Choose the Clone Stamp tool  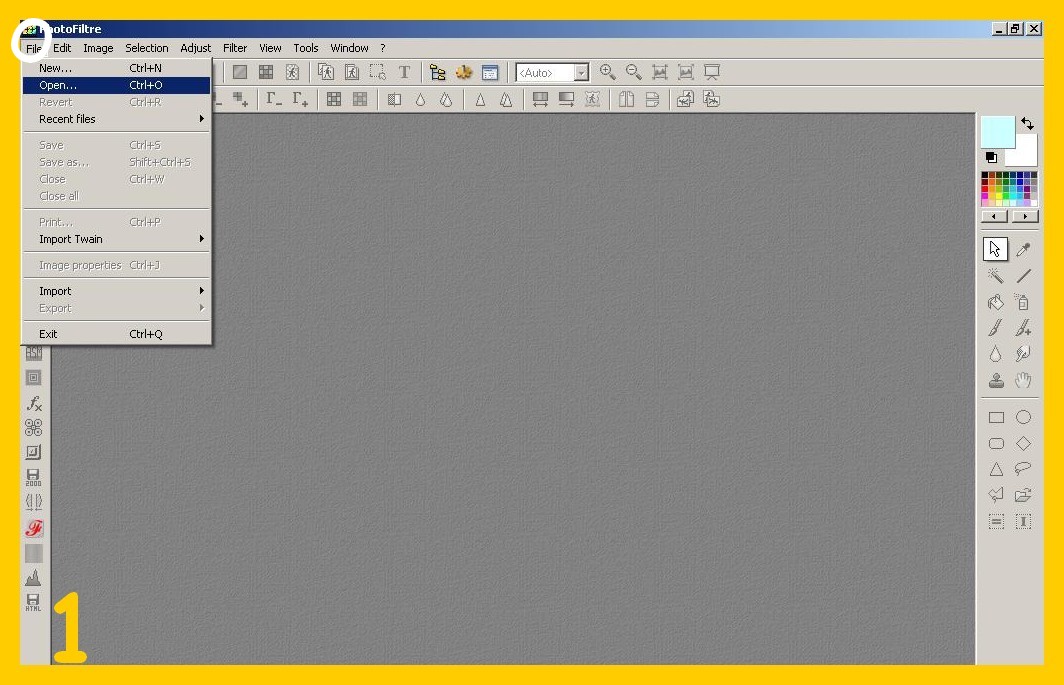pyautogui.click(x=996, y=380)
